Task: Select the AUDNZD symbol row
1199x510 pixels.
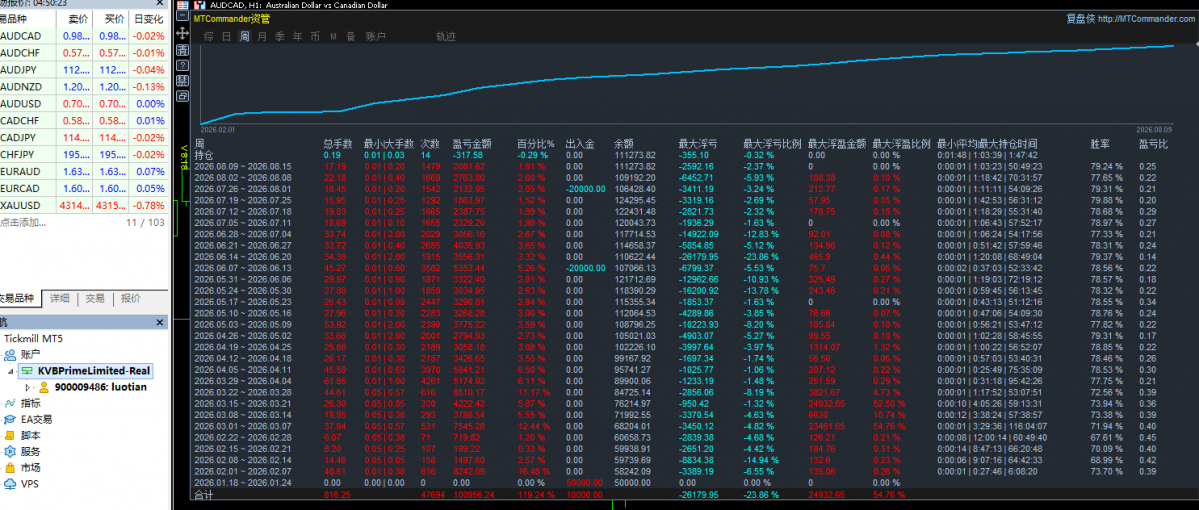Action: click(x=83, y=86)
